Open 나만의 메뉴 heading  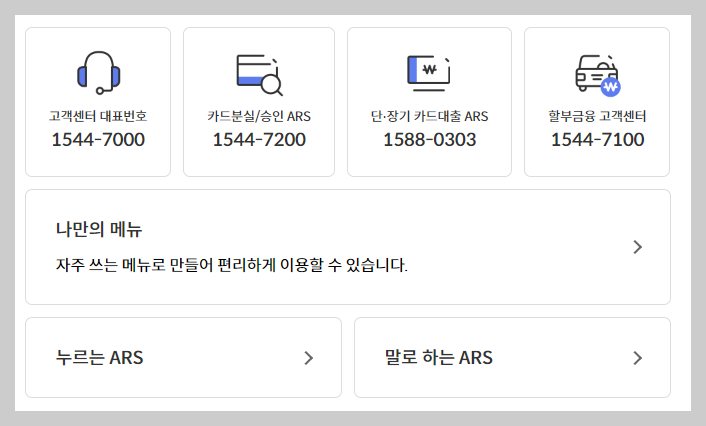pyautogui.click(x=99, y=229)
